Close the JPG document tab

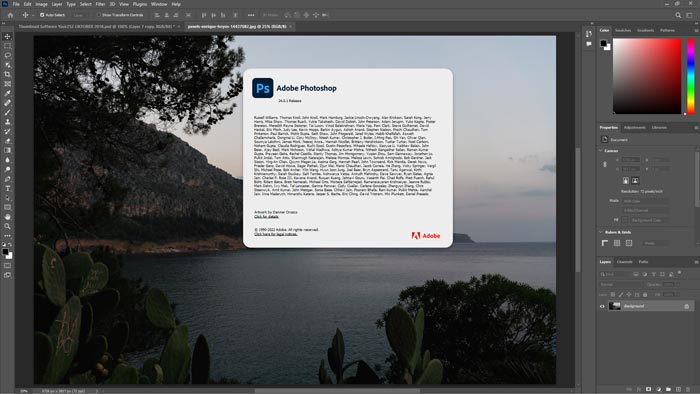click(290, 27)
